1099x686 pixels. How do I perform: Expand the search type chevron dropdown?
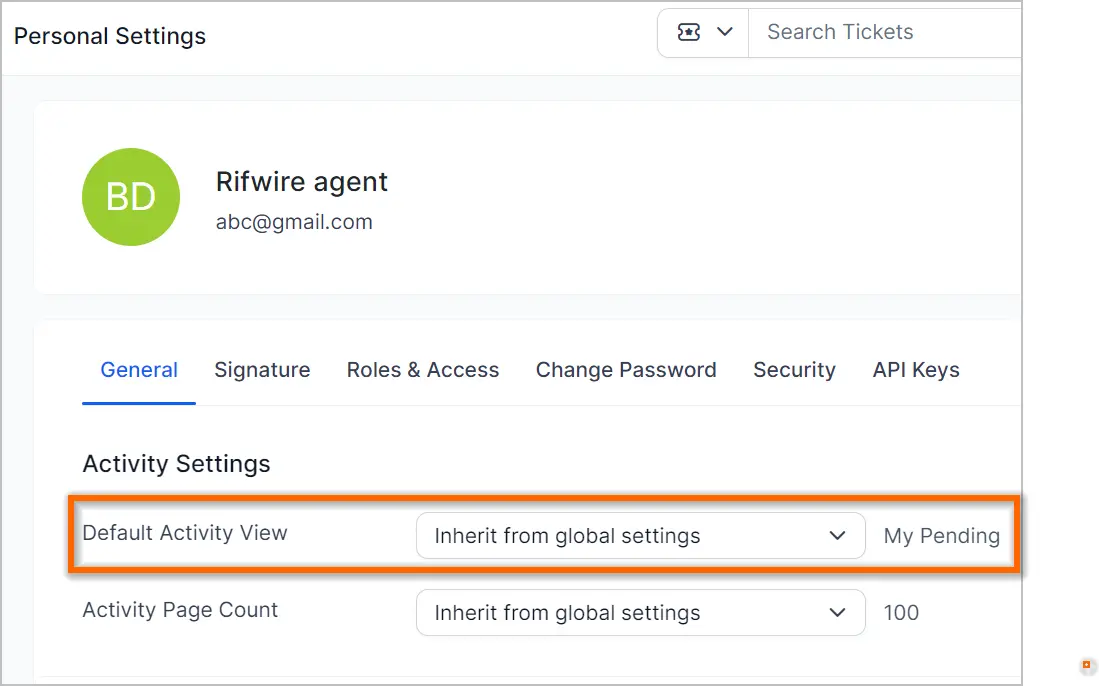726,32
